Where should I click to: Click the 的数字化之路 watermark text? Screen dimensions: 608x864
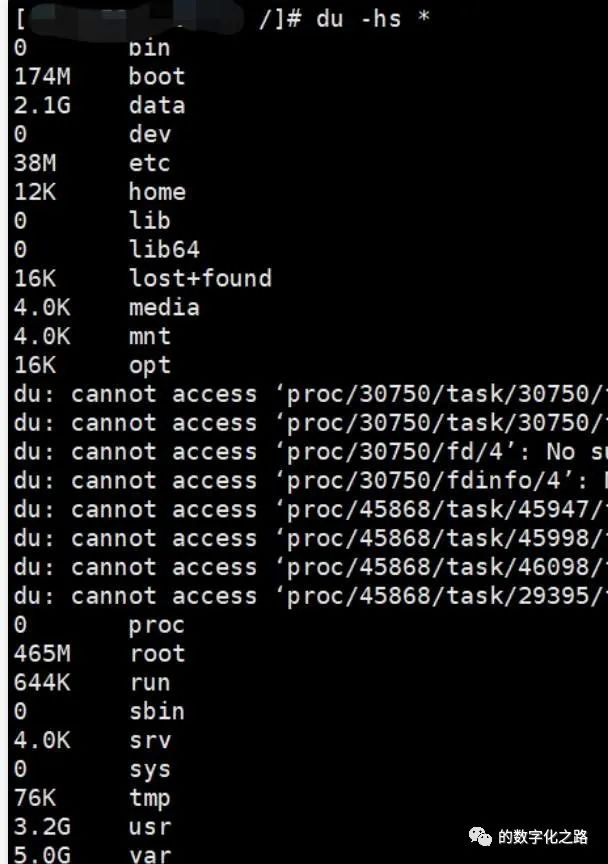[x=543, y=836]
